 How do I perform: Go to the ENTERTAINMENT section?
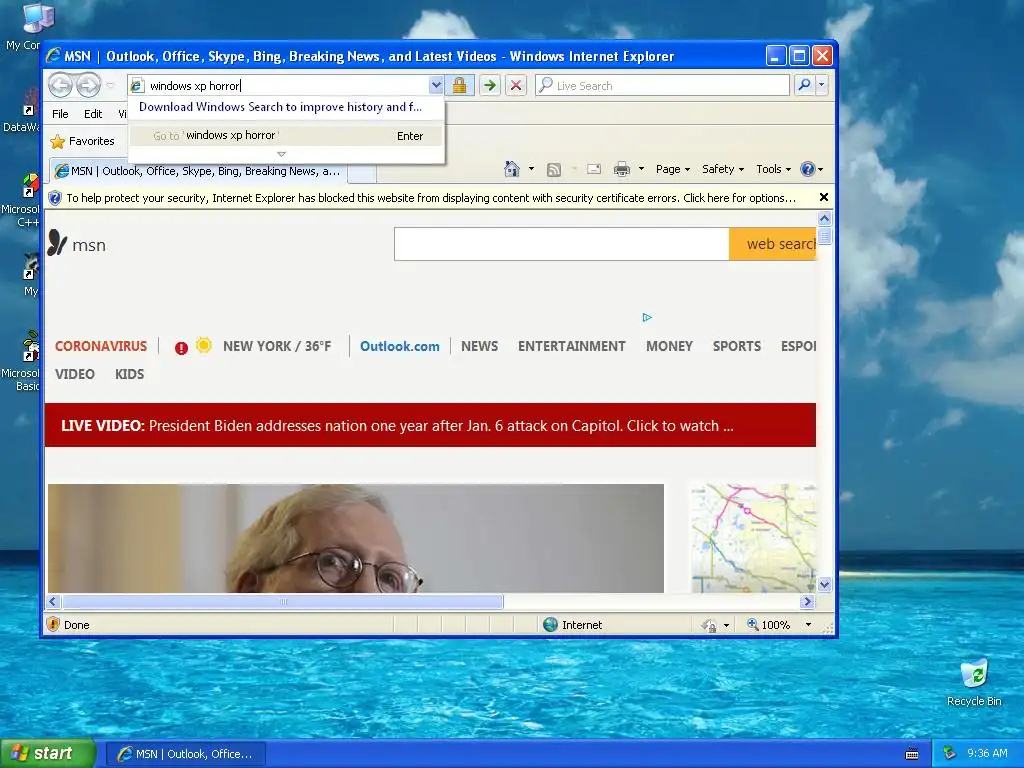(571, 346)
